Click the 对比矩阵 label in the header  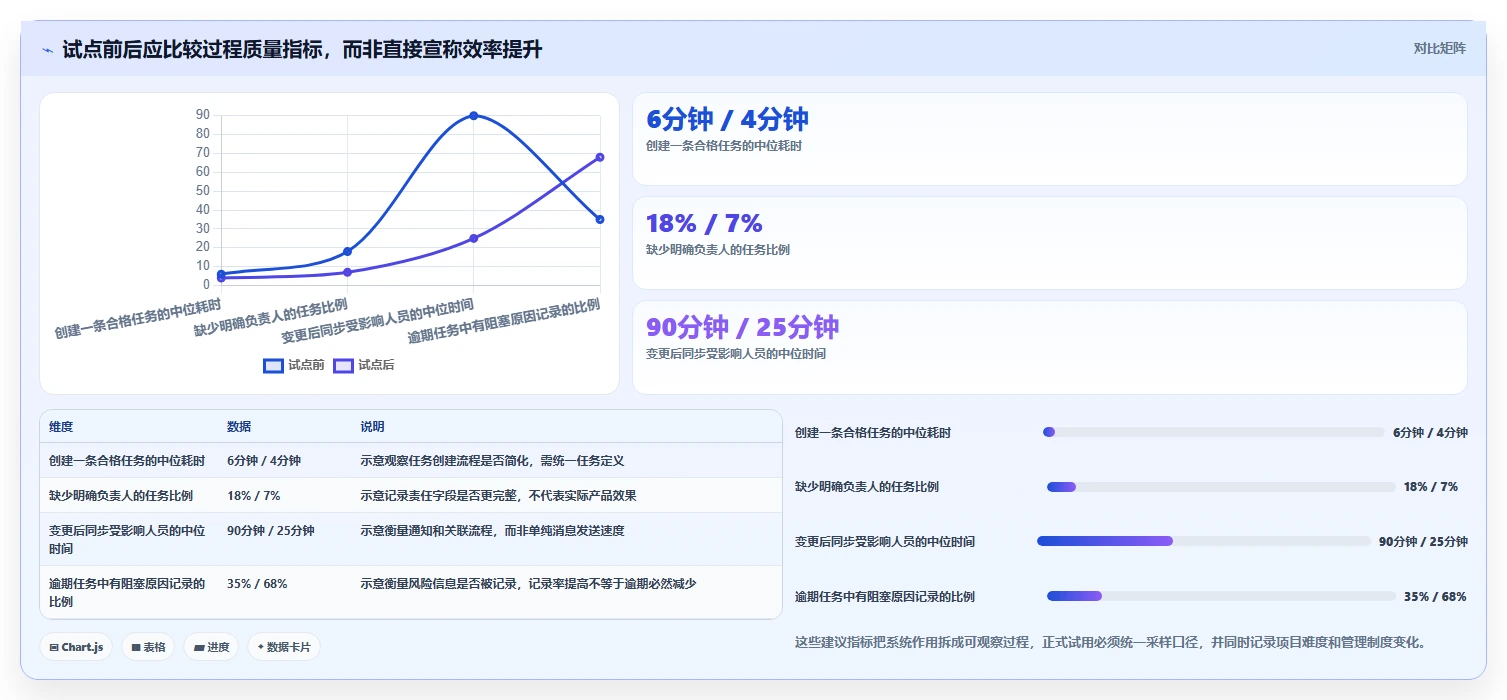point(1440,48)
